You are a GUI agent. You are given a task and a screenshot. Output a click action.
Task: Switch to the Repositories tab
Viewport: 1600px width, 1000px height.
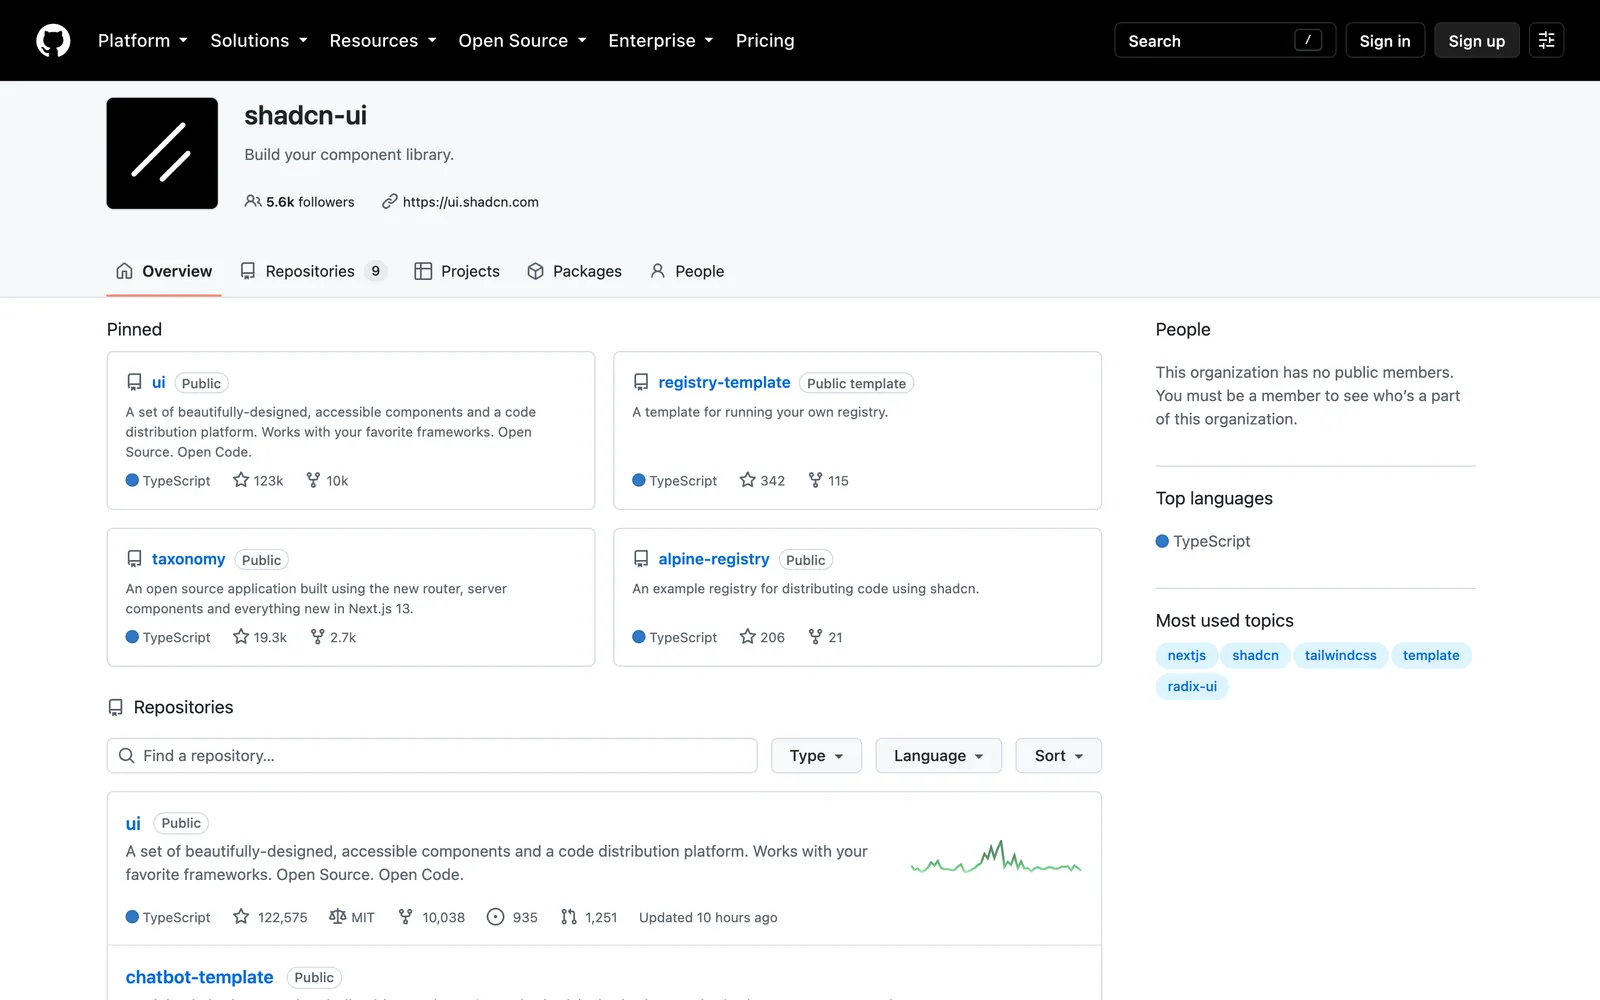pos(313,271)
